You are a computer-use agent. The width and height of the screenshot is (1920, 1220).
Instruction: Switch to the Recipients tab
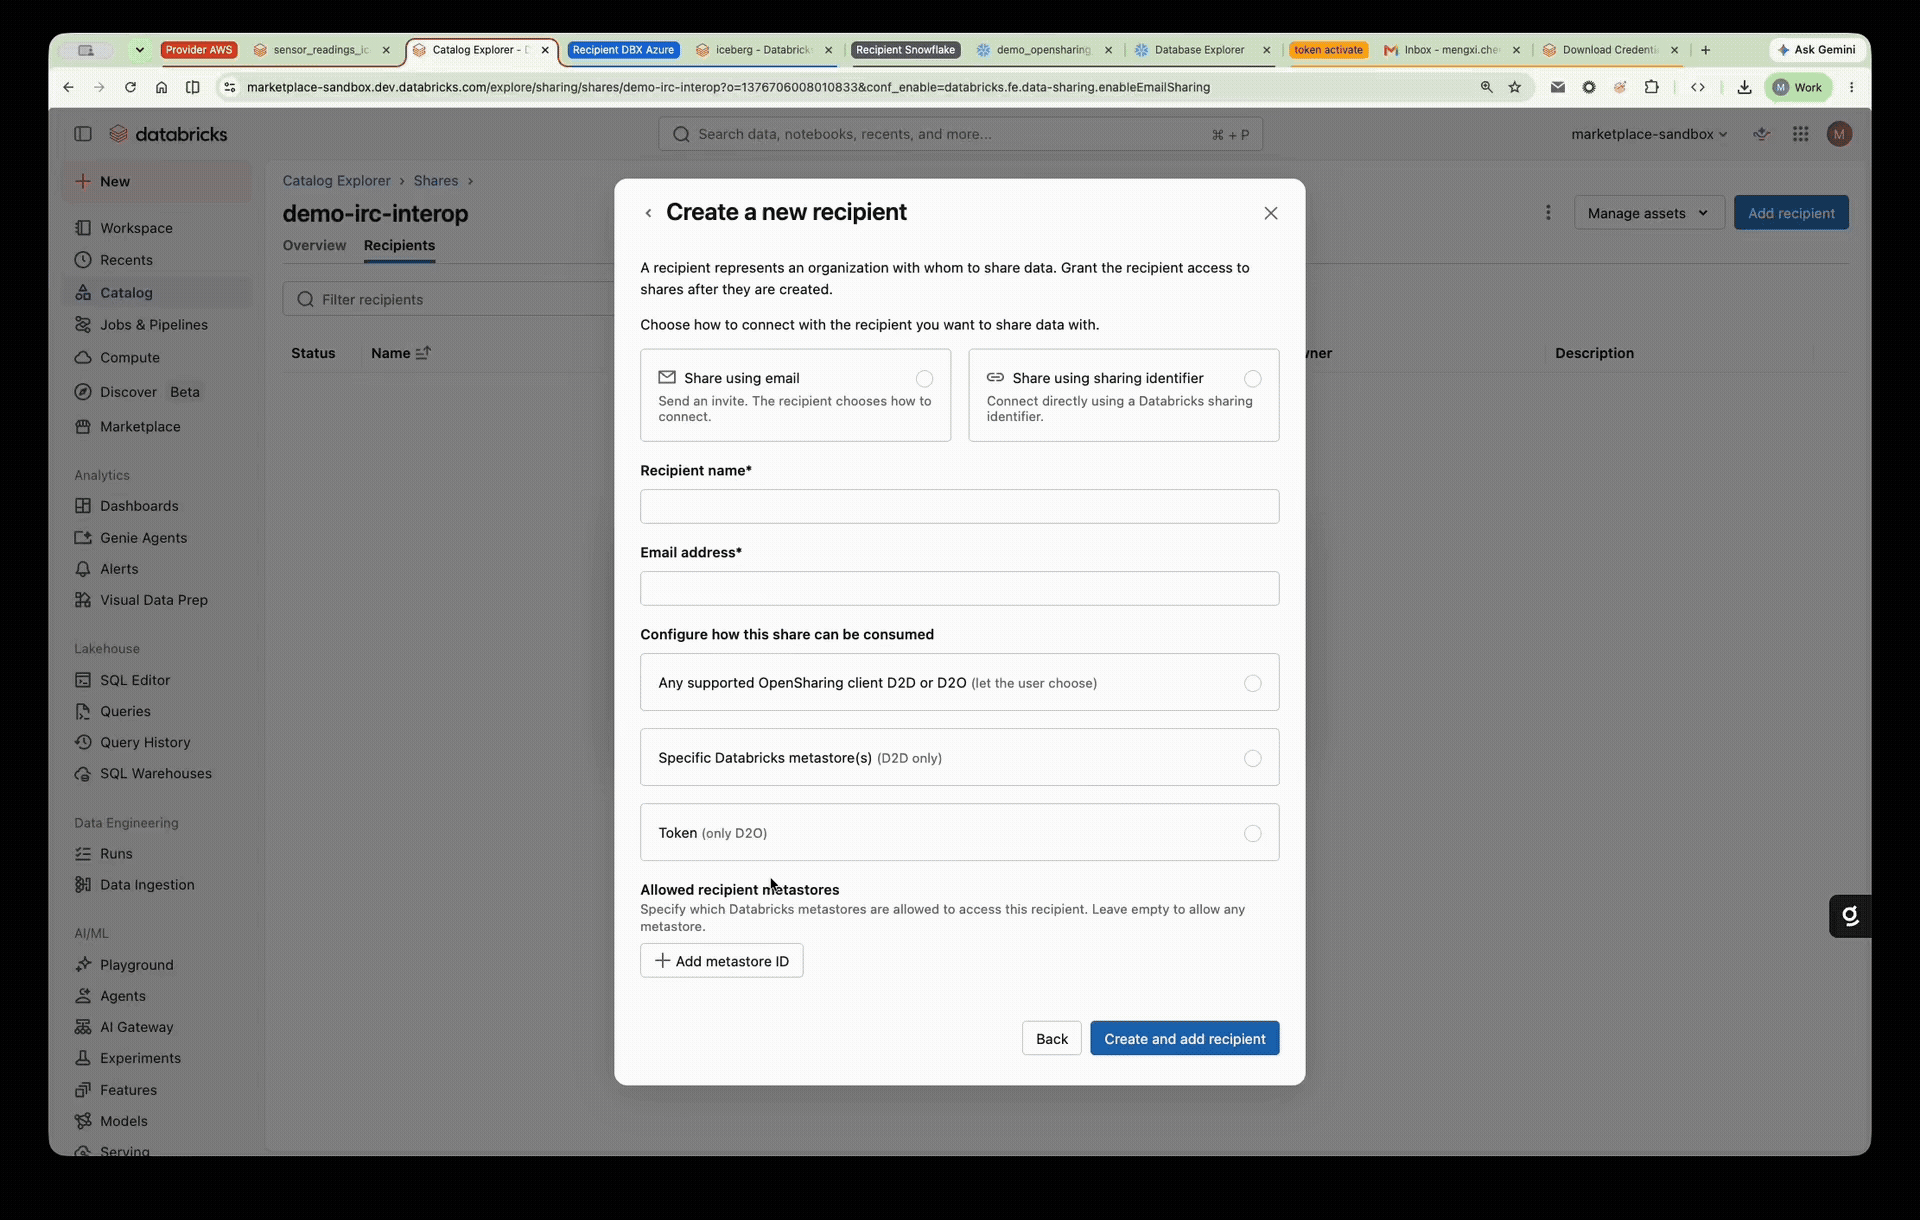point(399,245)
